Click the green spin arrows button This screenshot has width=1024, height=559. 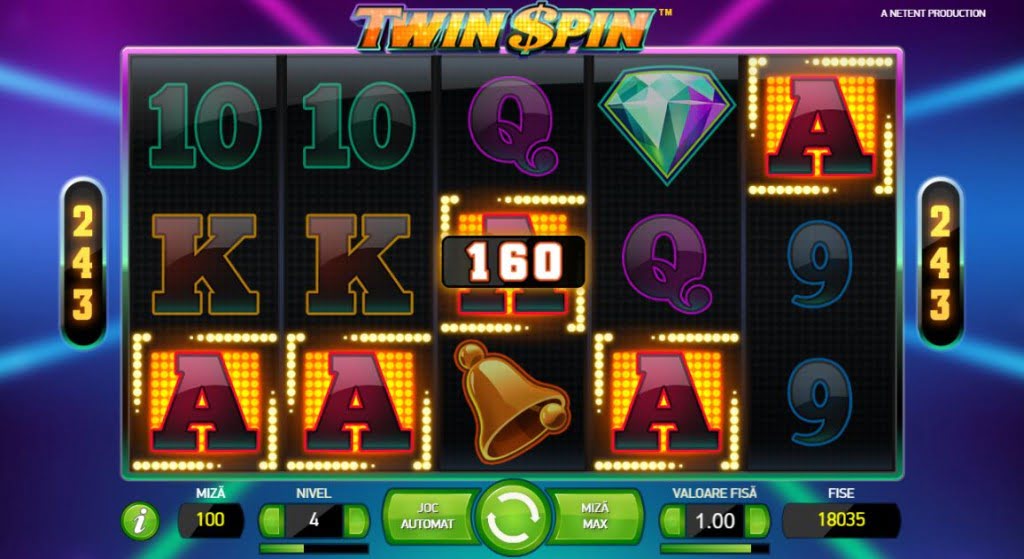(513, 519)
